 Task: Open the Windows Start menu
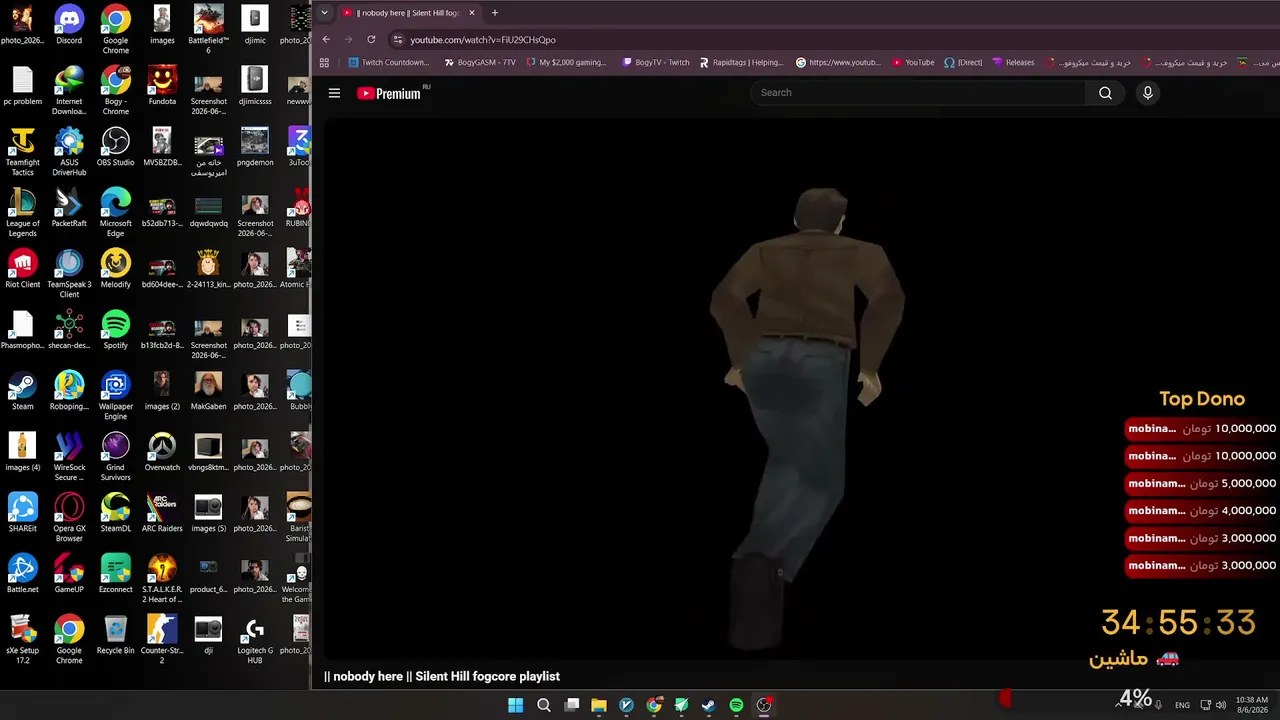coord(515,705)
